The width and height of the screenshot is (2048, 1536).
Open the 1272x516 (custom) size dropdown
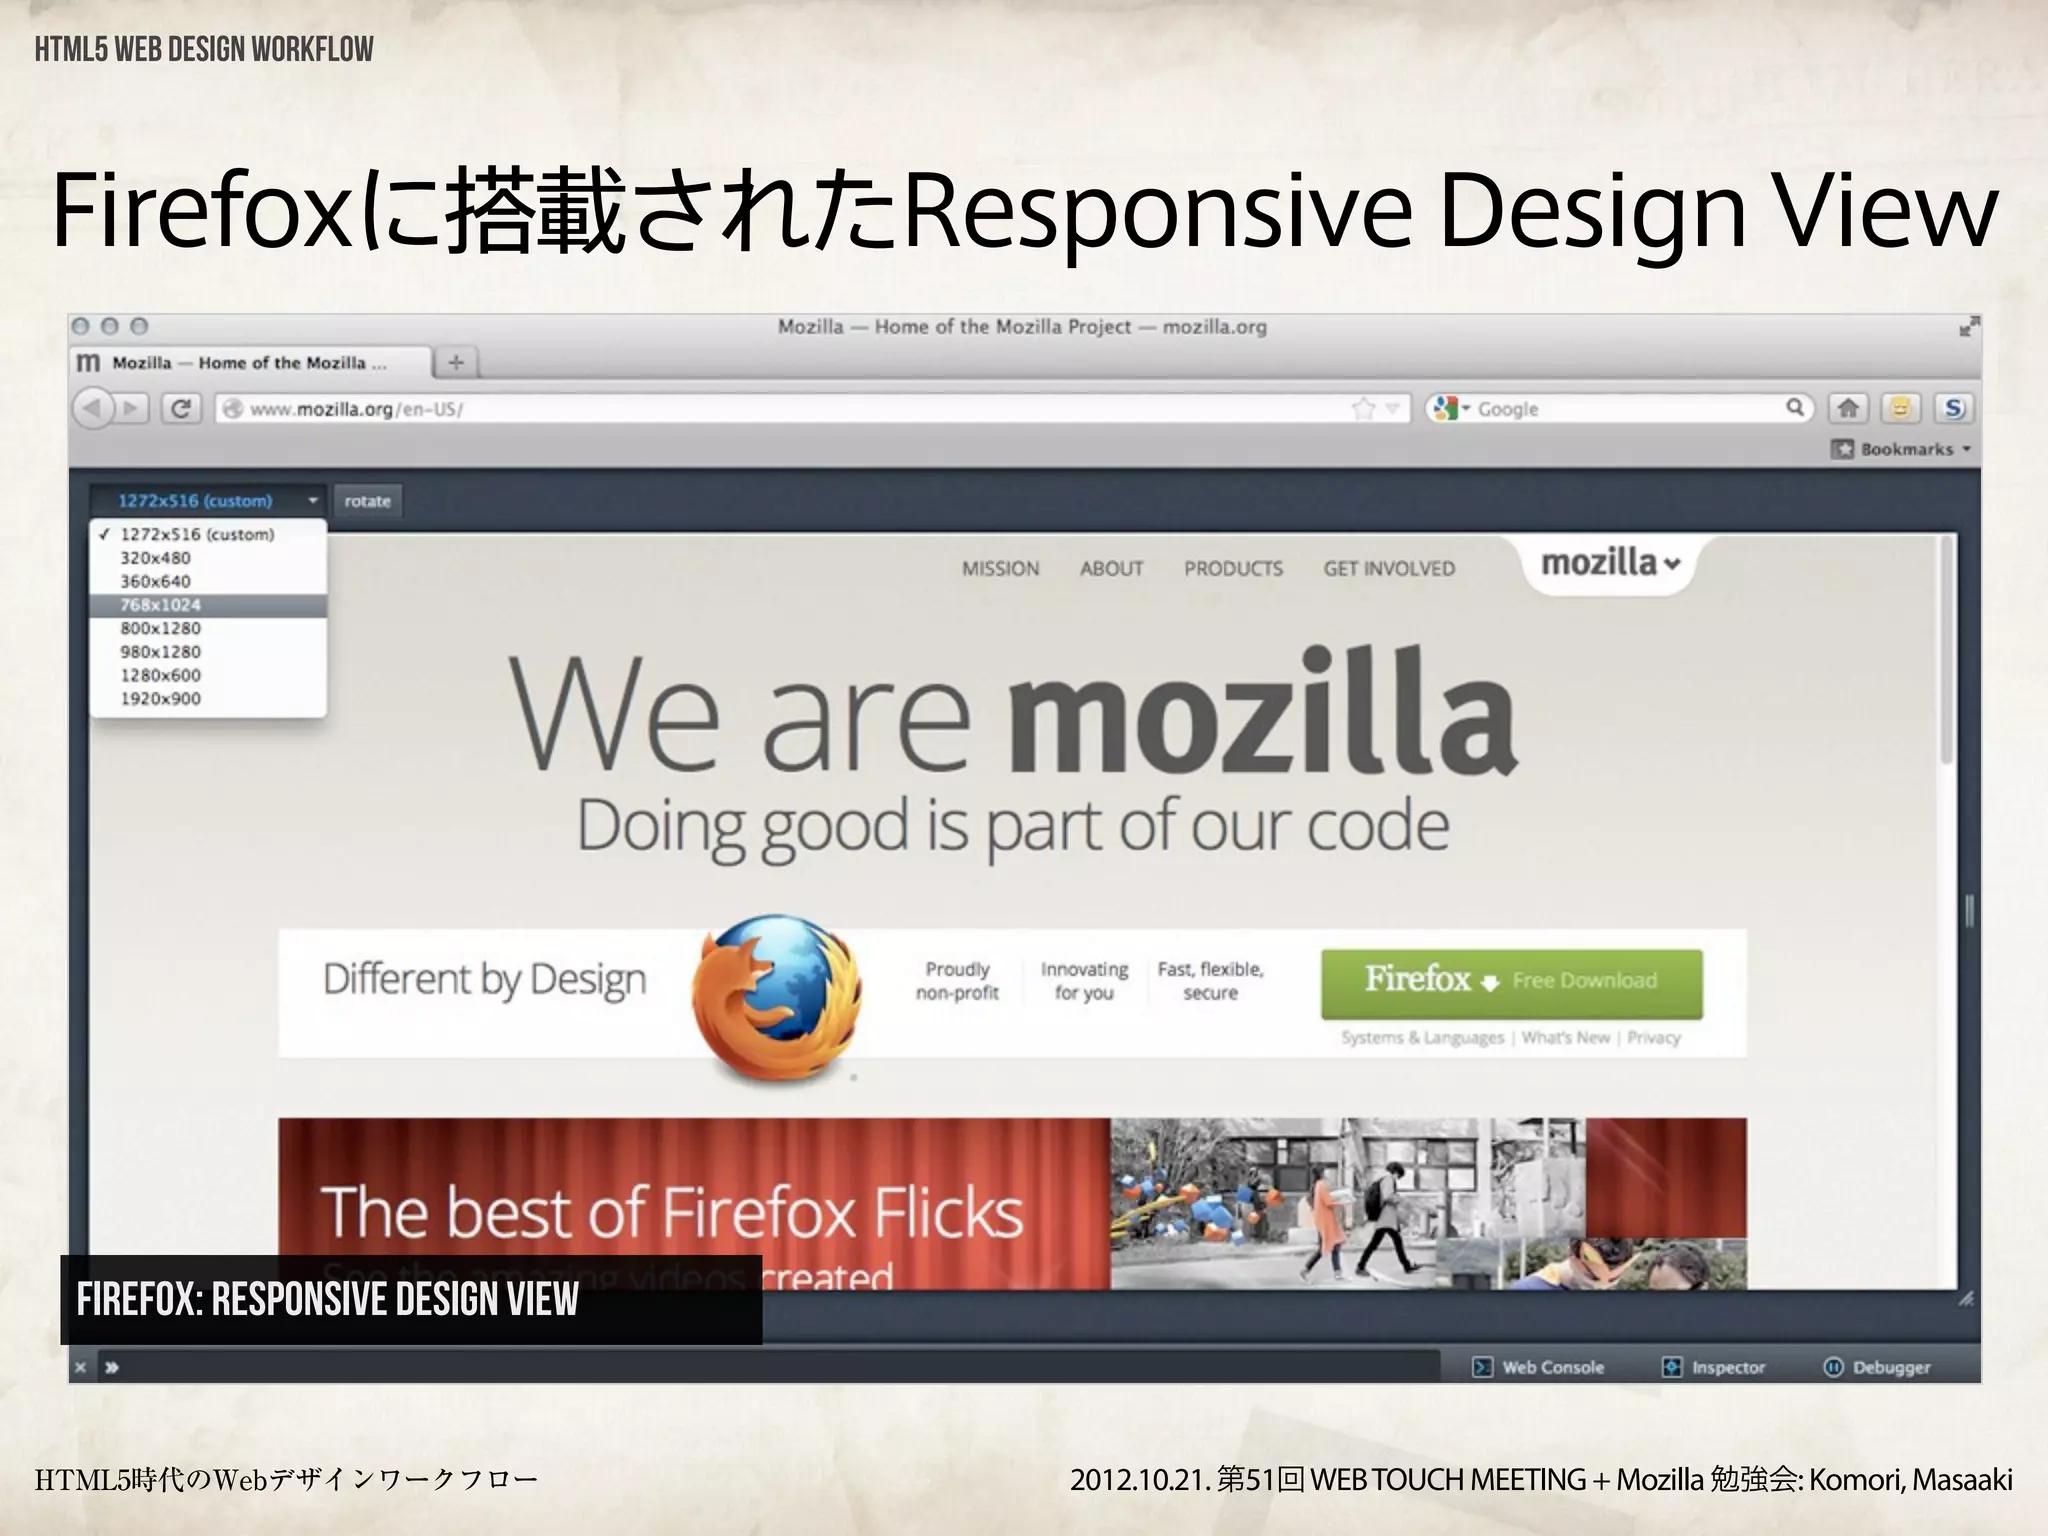click(x=208, y=501)
